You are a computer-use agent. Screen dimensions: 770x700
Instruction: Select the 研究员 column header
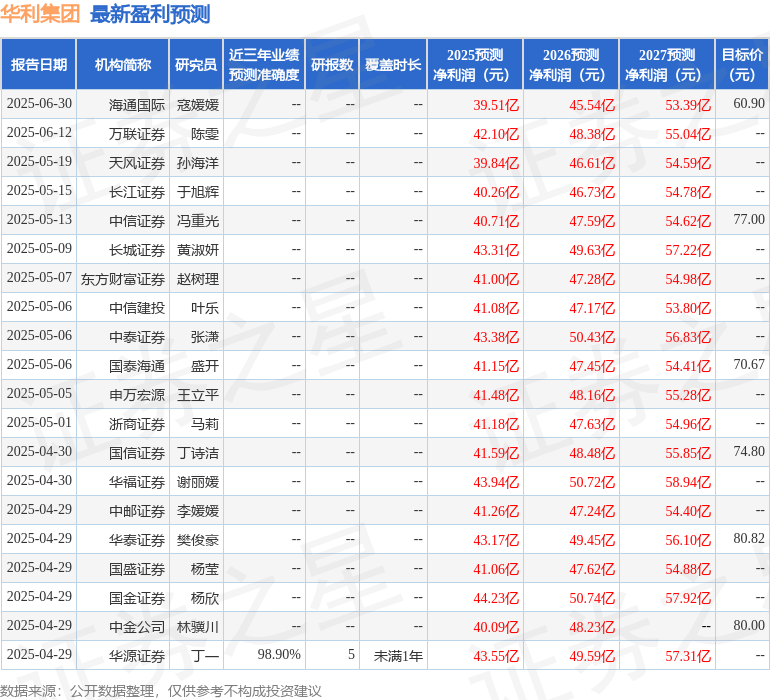pos(196,64)
